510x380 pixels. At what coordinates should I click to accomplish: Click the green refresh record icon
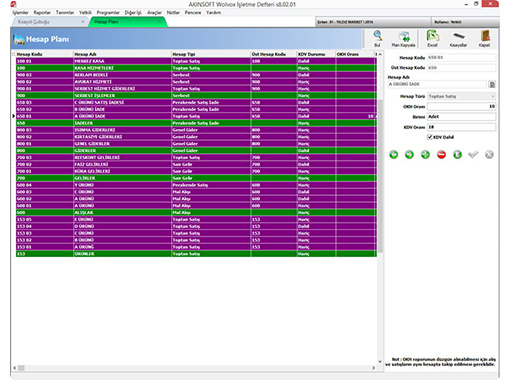[x=457, y=155]
